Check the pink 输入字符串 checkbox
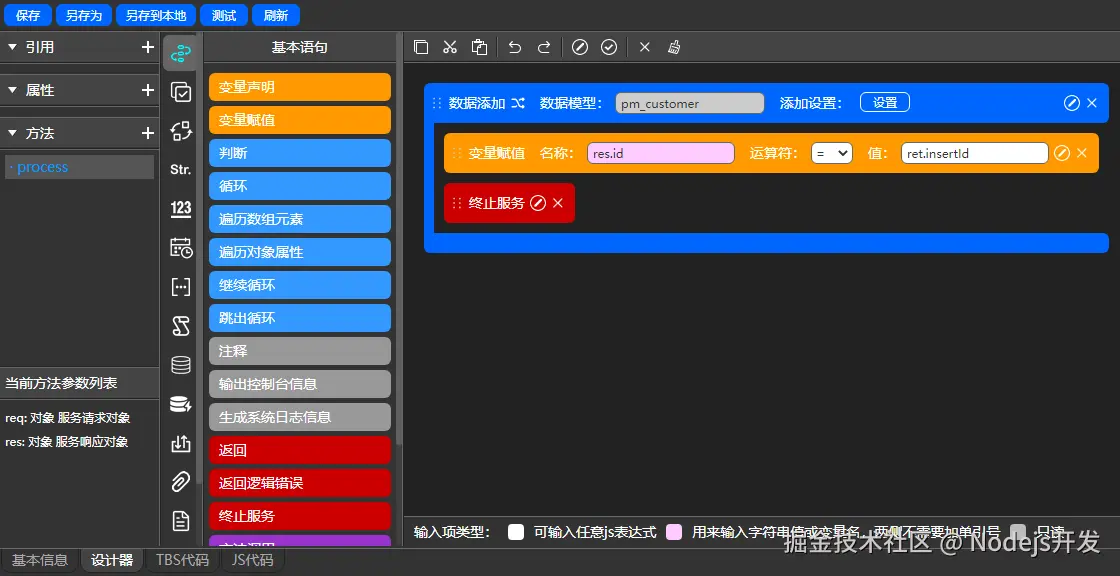 click(676, 532)
